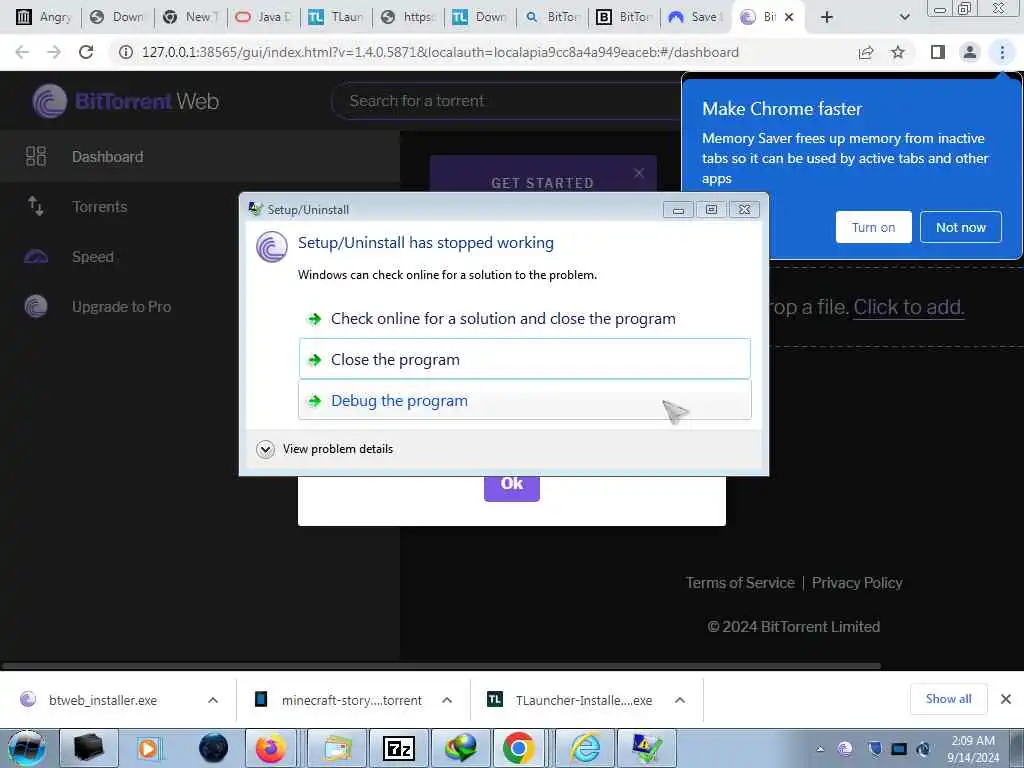Turn on Chrome Memory Saver

[x=873, y=227]
